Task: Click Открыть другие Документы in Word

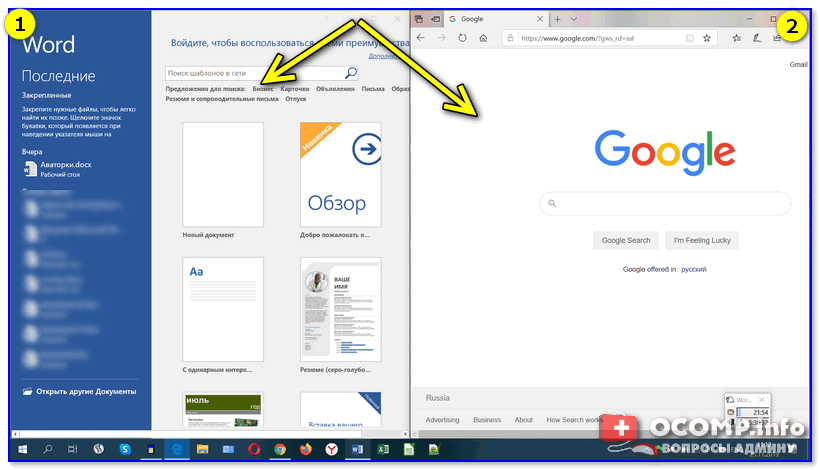Action: (x=79, y=392)
